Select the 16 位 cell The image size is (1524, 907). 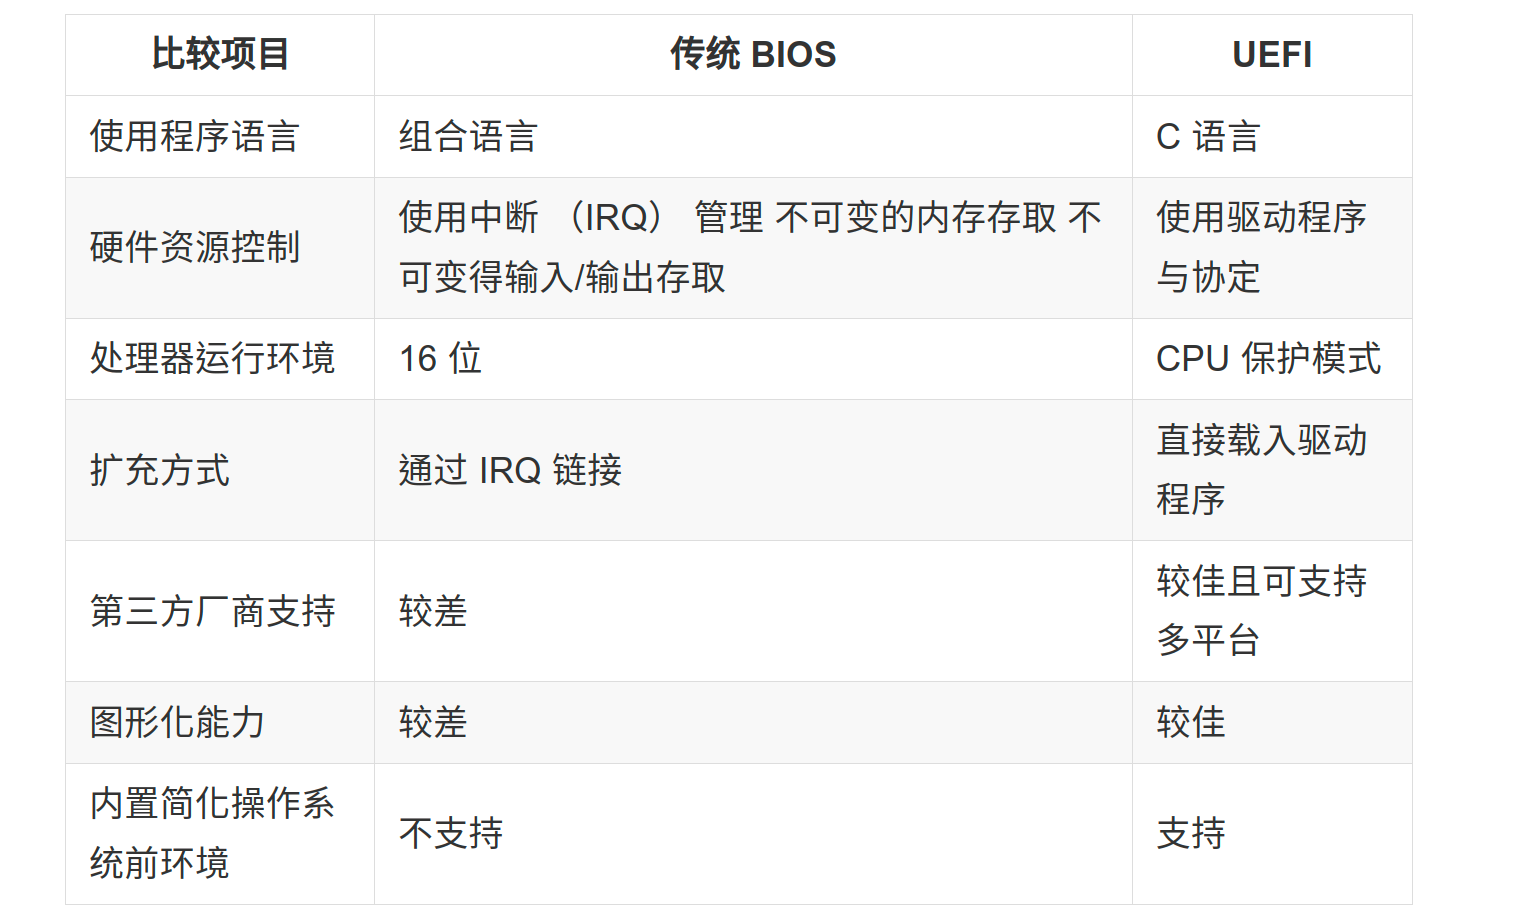440,359
